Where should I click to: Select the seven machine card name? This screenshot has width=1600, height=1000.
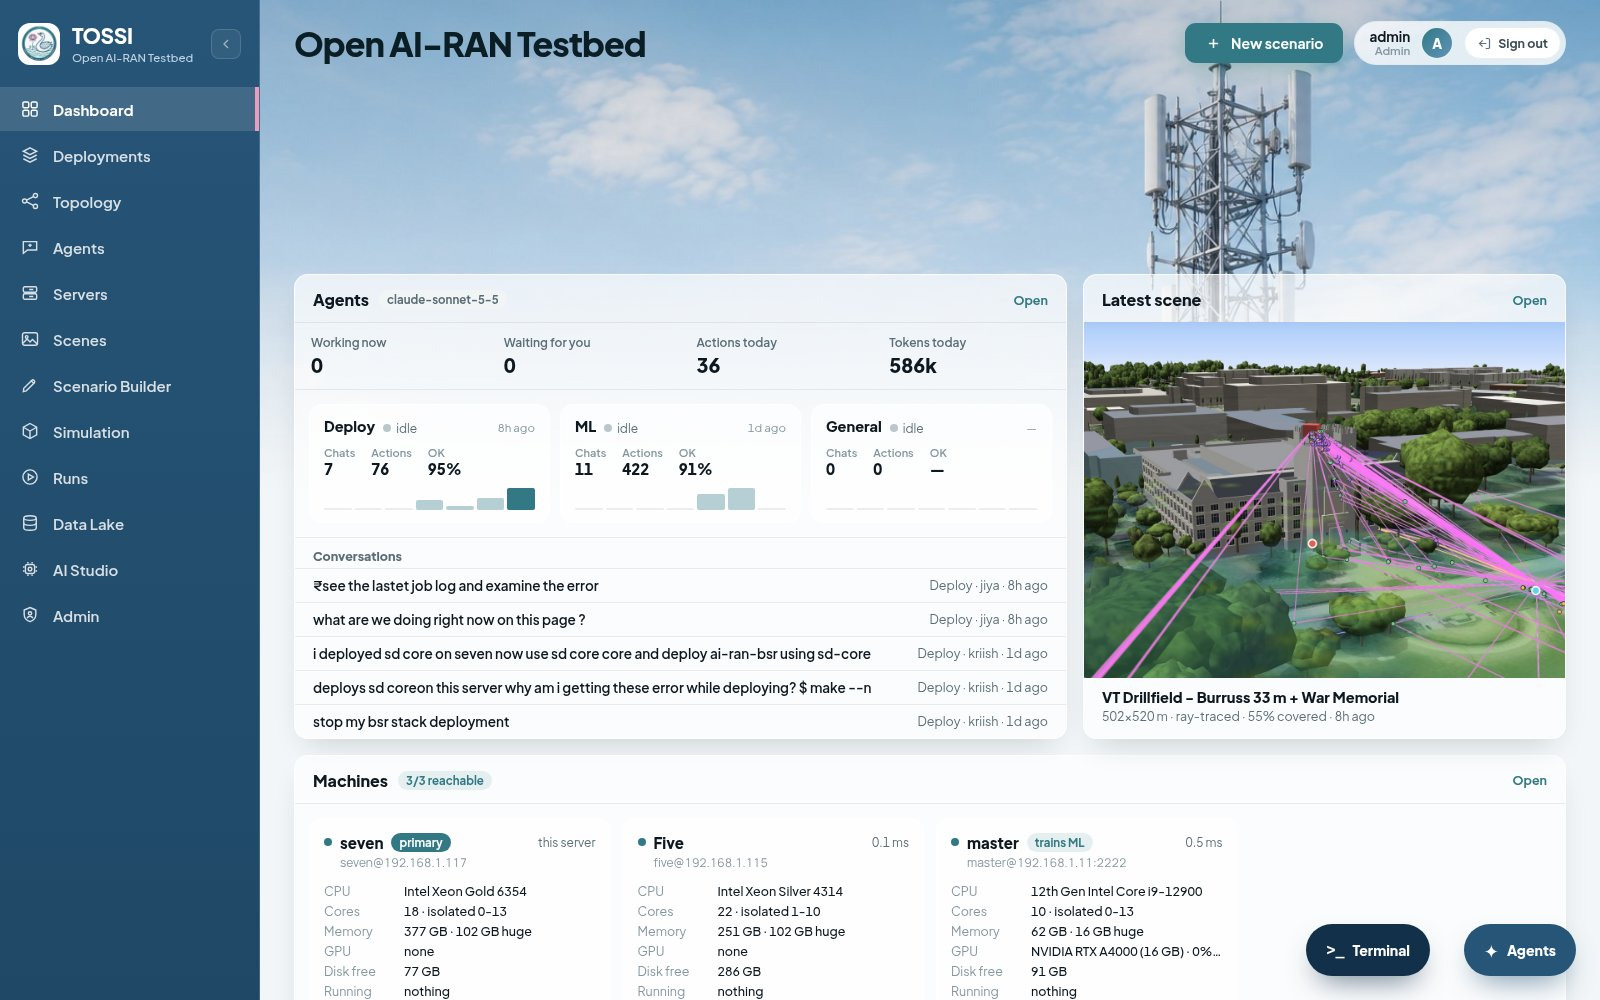pyautogui.click(x=361, y=843)
